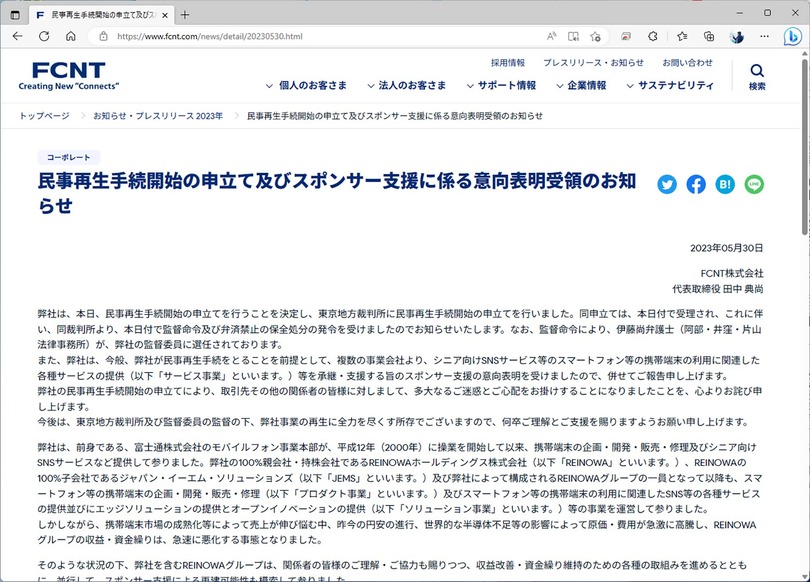The height and width of the screenshot is (582, 810).
Task: Share the article on LINE
Action: (x=754, y=184)
